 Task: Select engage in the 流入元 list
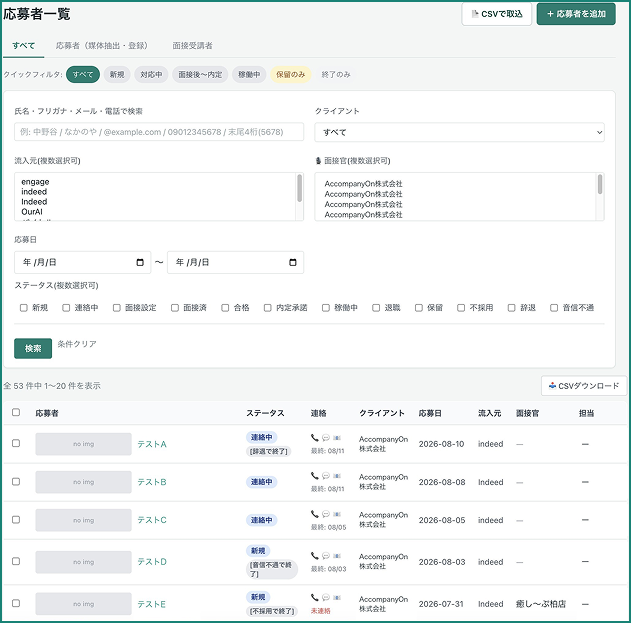(35, 182)
